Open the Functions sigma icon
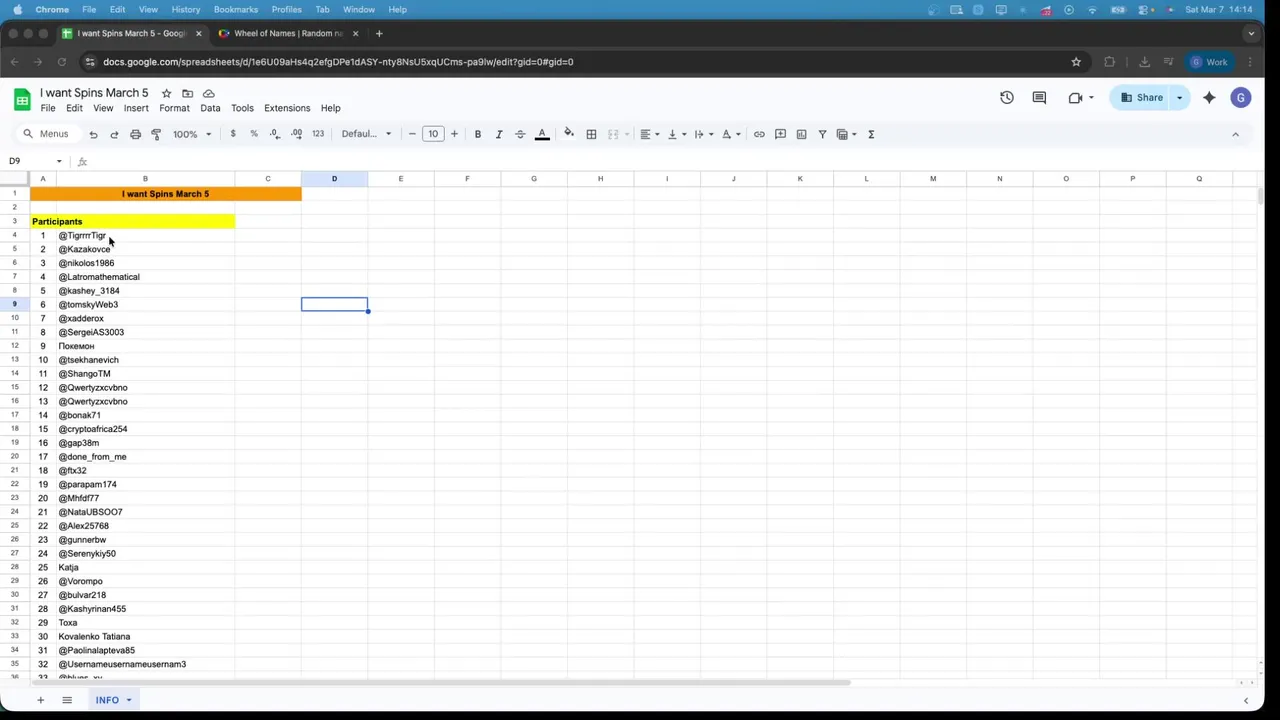 (x=871, y=134)
